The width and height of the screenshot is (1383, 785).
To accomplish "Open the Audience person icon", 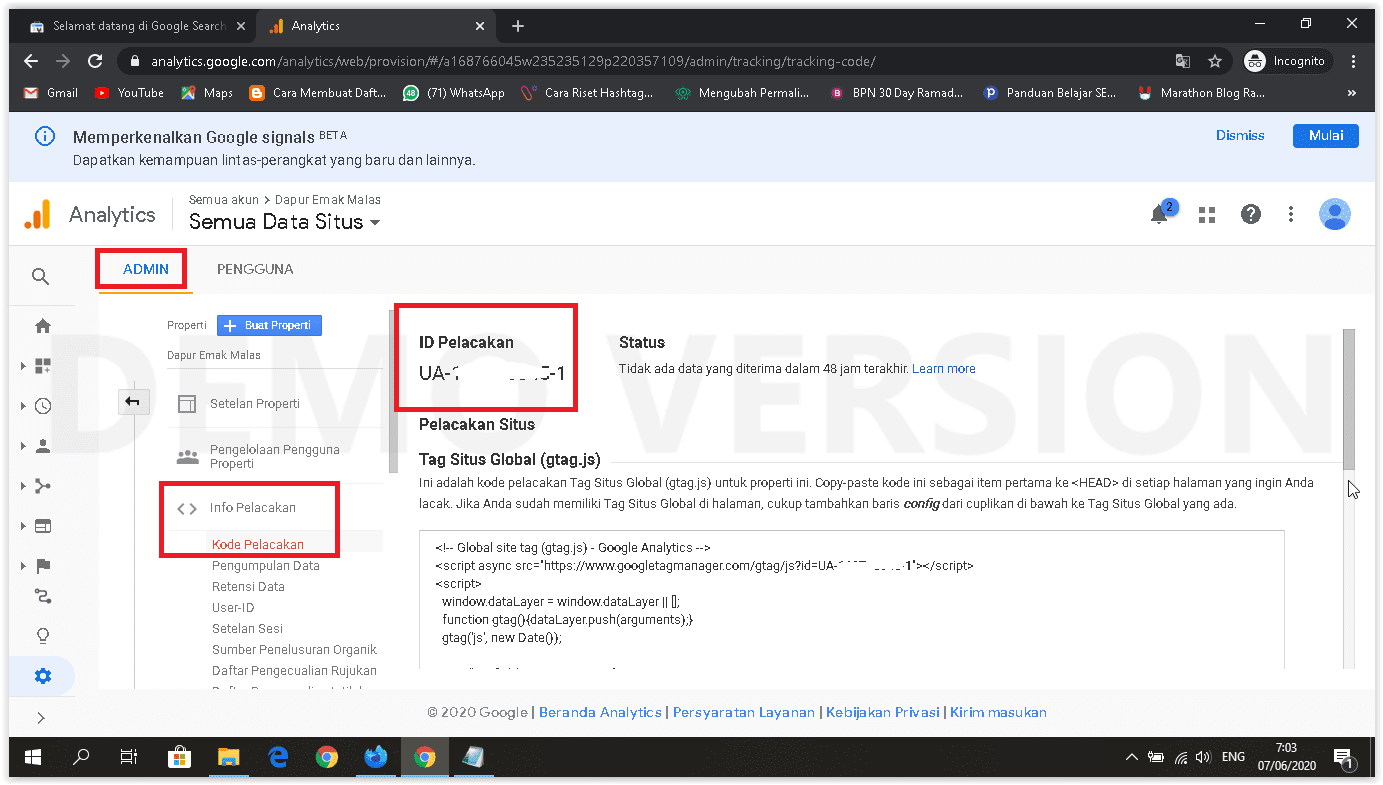I will tap(43, 446).
